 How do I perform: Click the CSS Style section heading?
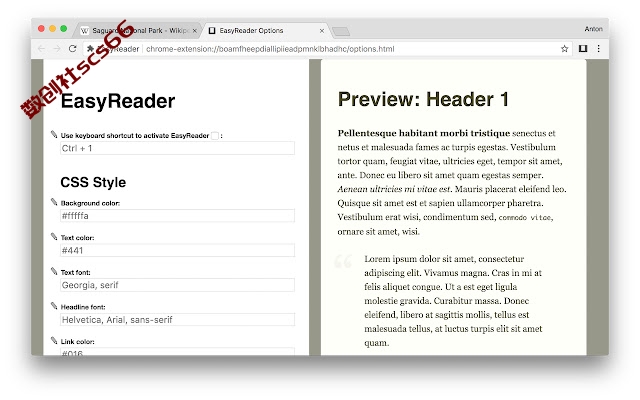tap(93, 182)
